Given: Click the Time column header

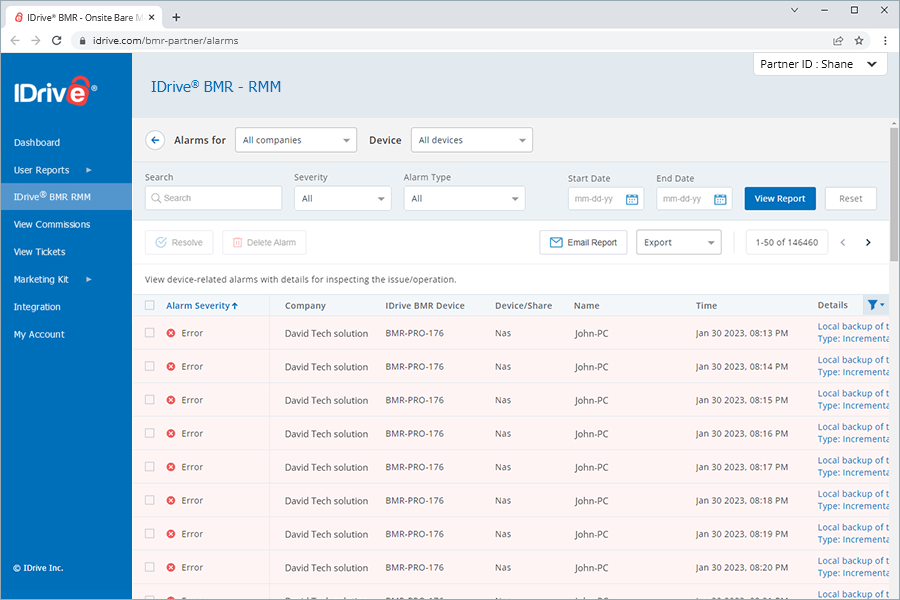Looking at the screenshot, I should click(706, 306).
